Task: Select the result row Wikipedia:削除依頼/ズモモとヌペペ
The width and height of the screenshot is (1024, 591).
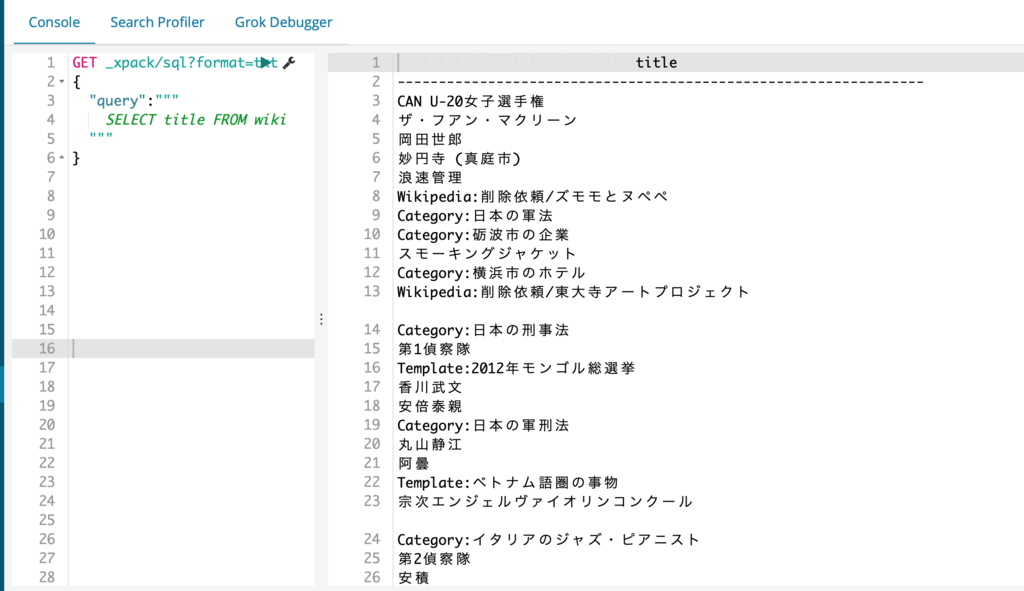Action: (532, 196)
